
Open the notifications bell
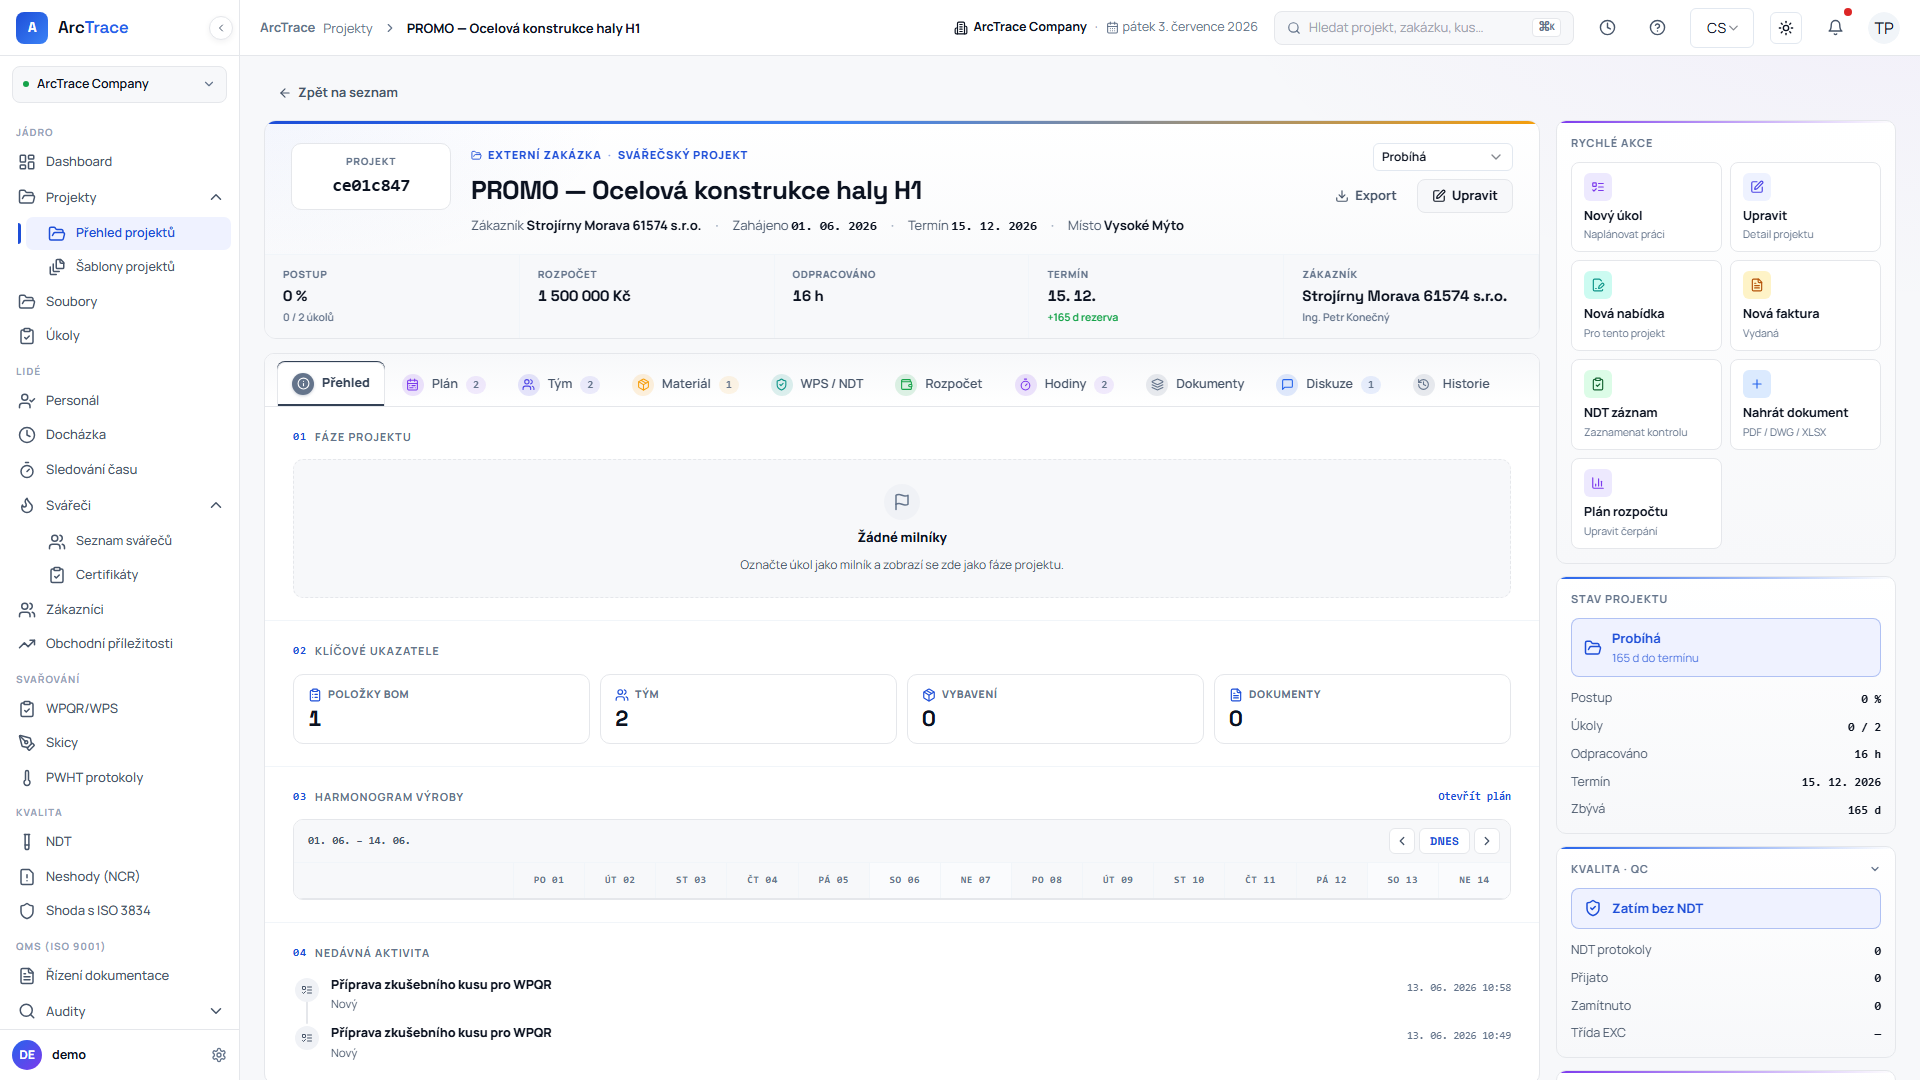(x=1835, y=28)
